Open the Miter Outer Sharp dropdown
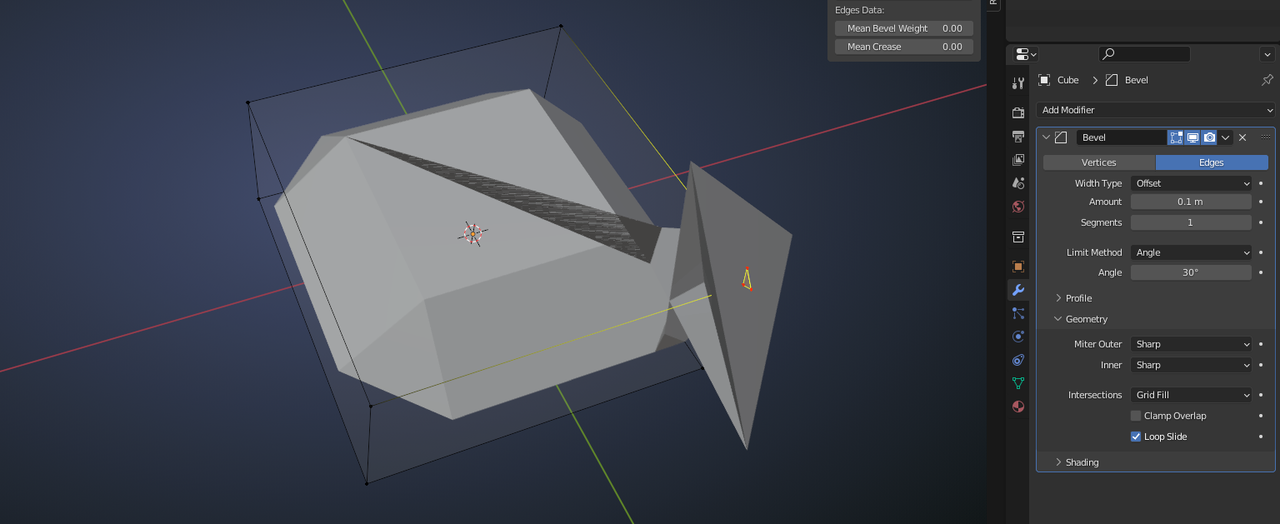This screenshot has width=1280, height=524. (x=1191, y=344)
